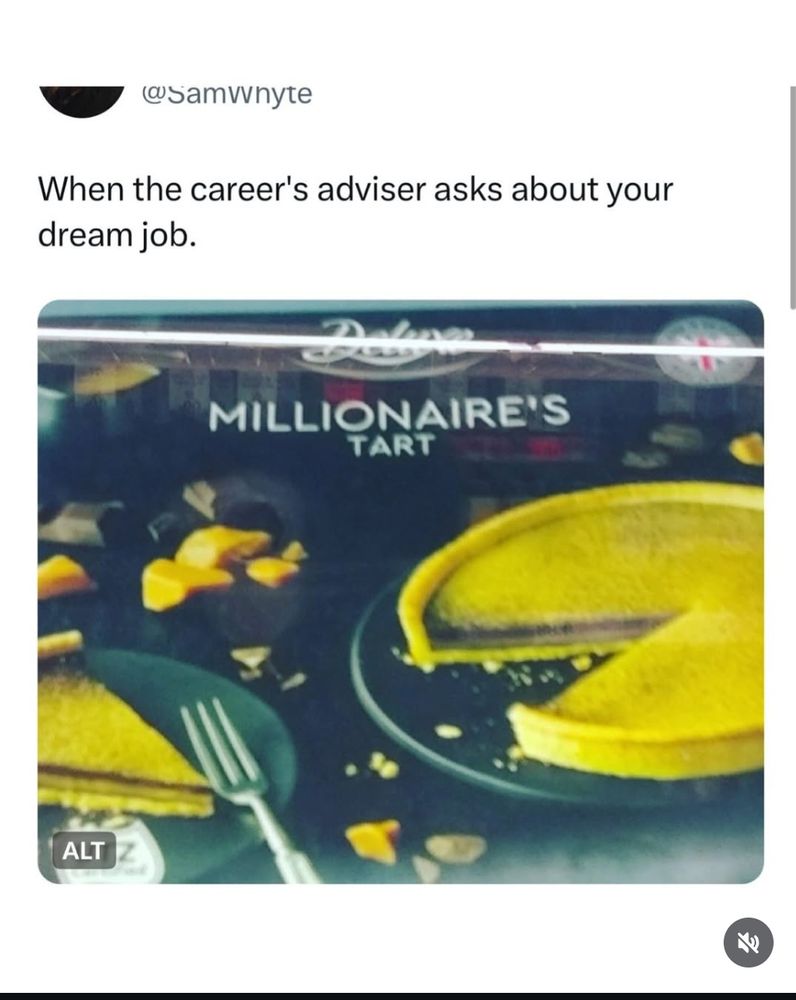Unmute the video with the speaker icon
Viewport: 796px width, 1000px height.
[x=748, y=942]
